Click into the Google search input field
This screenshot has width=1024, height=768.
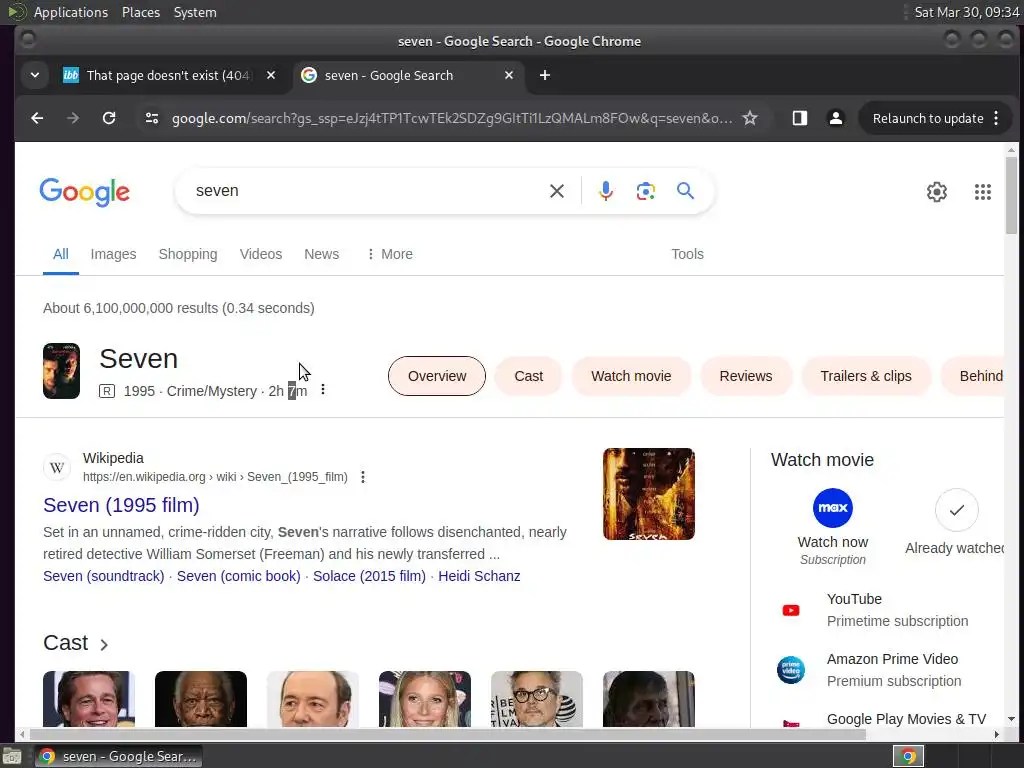pos(366,191)
